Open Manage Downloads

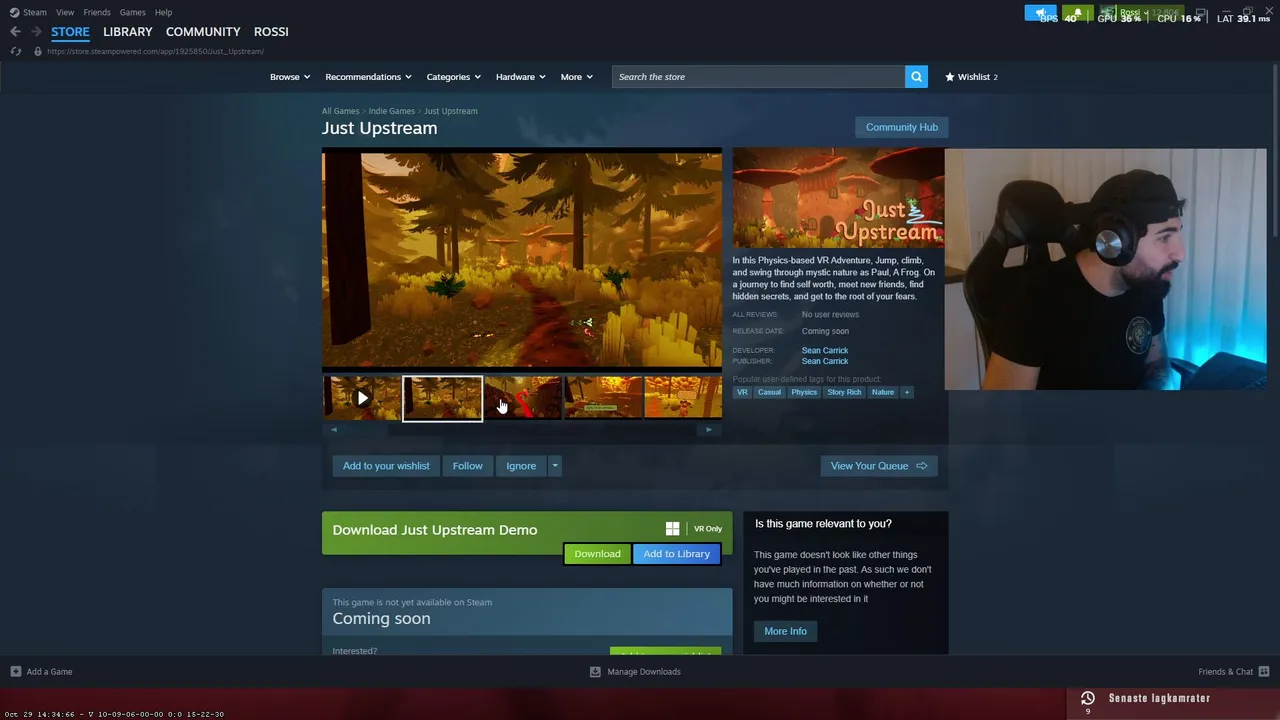(x=635, y=672)
